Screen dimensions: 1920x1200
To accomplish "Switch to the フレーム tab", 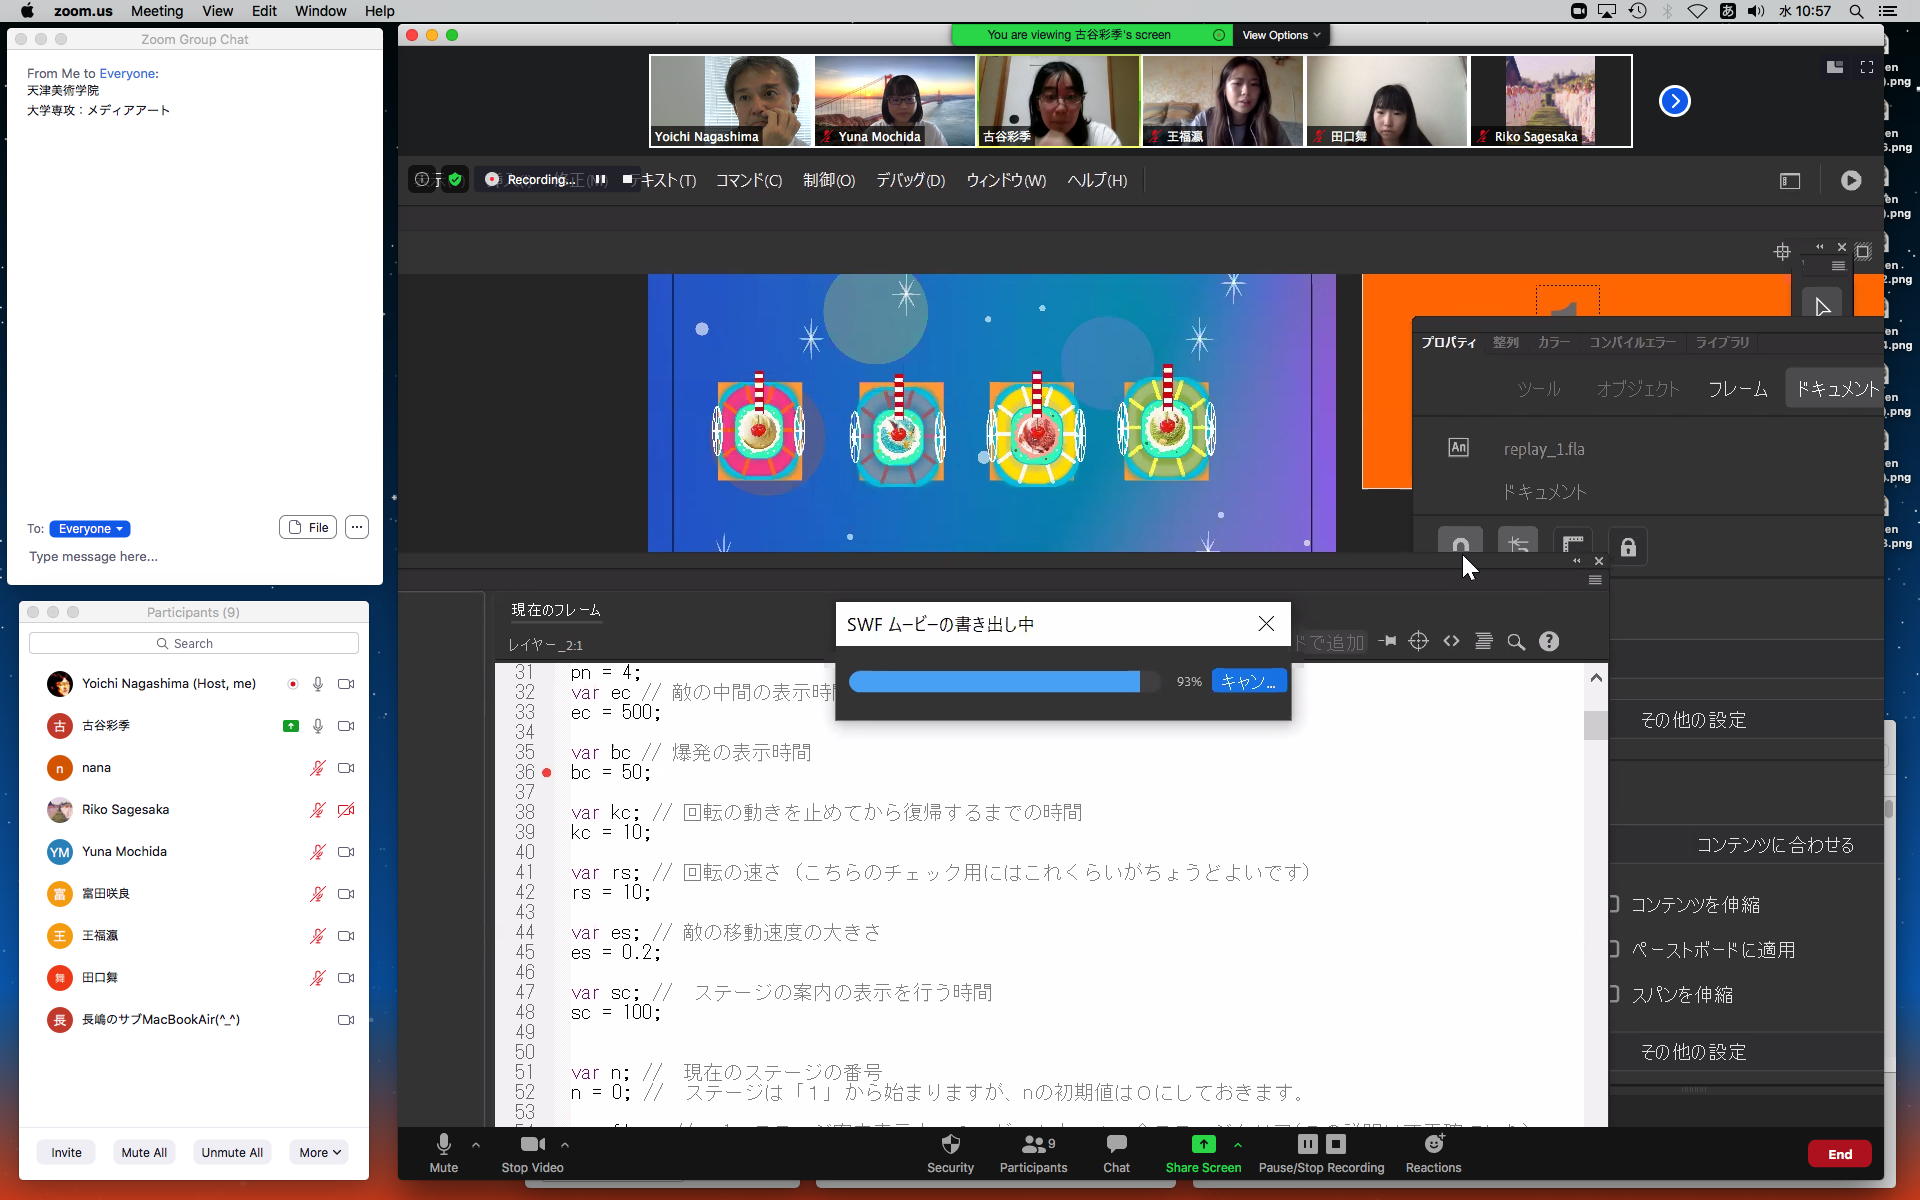I will pos(1737,389).
